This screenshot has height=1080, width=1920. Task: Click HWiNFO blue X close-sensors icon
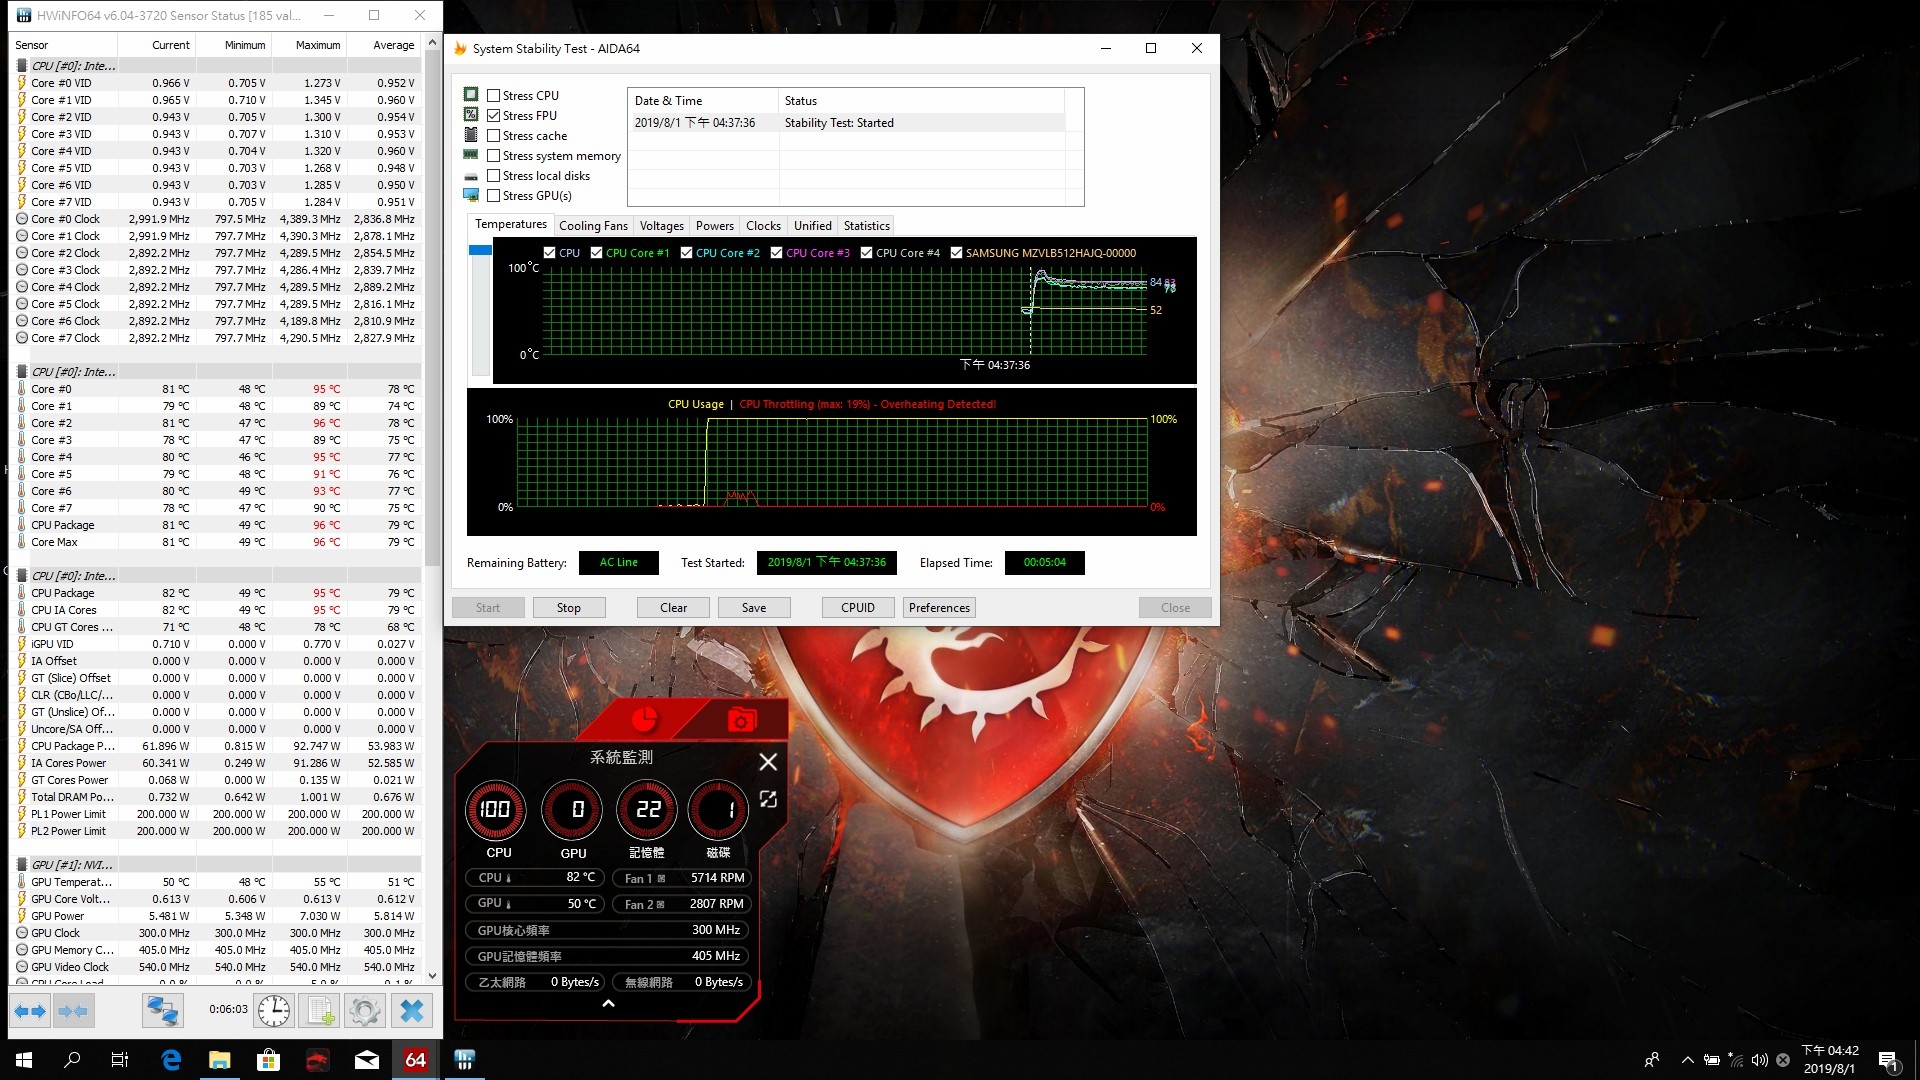click(411, 1011)
